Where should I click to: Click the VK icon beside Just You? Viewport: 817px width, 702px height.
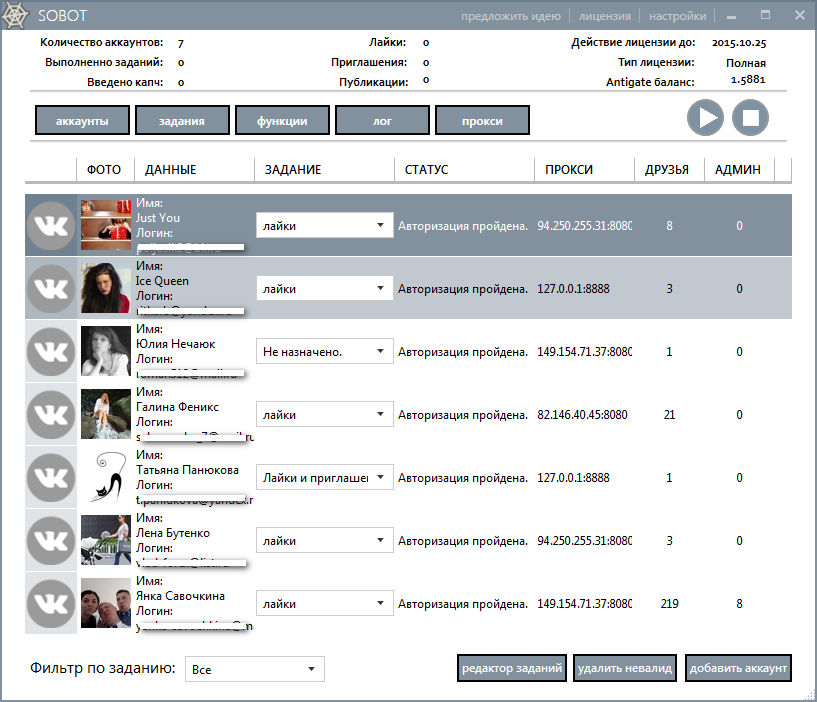[51, 226]
